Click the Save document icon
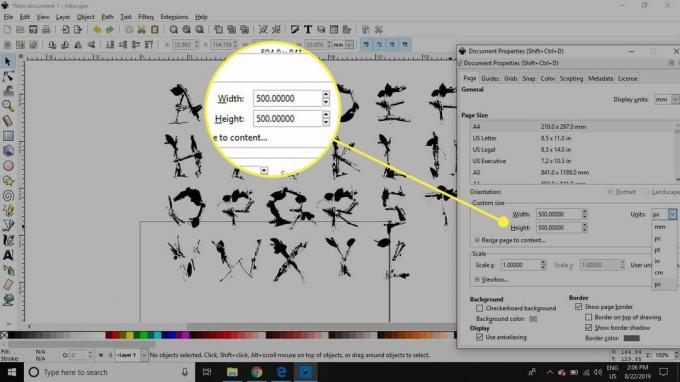Image resolution: width=680 pixels, height=382 pixels. 33,29
